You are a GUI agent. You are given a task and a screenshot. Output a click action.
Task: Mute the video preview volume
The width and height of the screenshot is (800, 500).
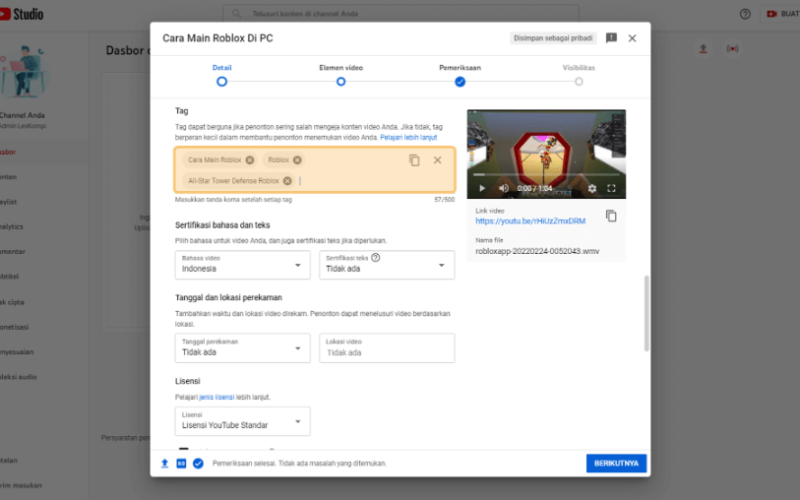pos(504,188)
